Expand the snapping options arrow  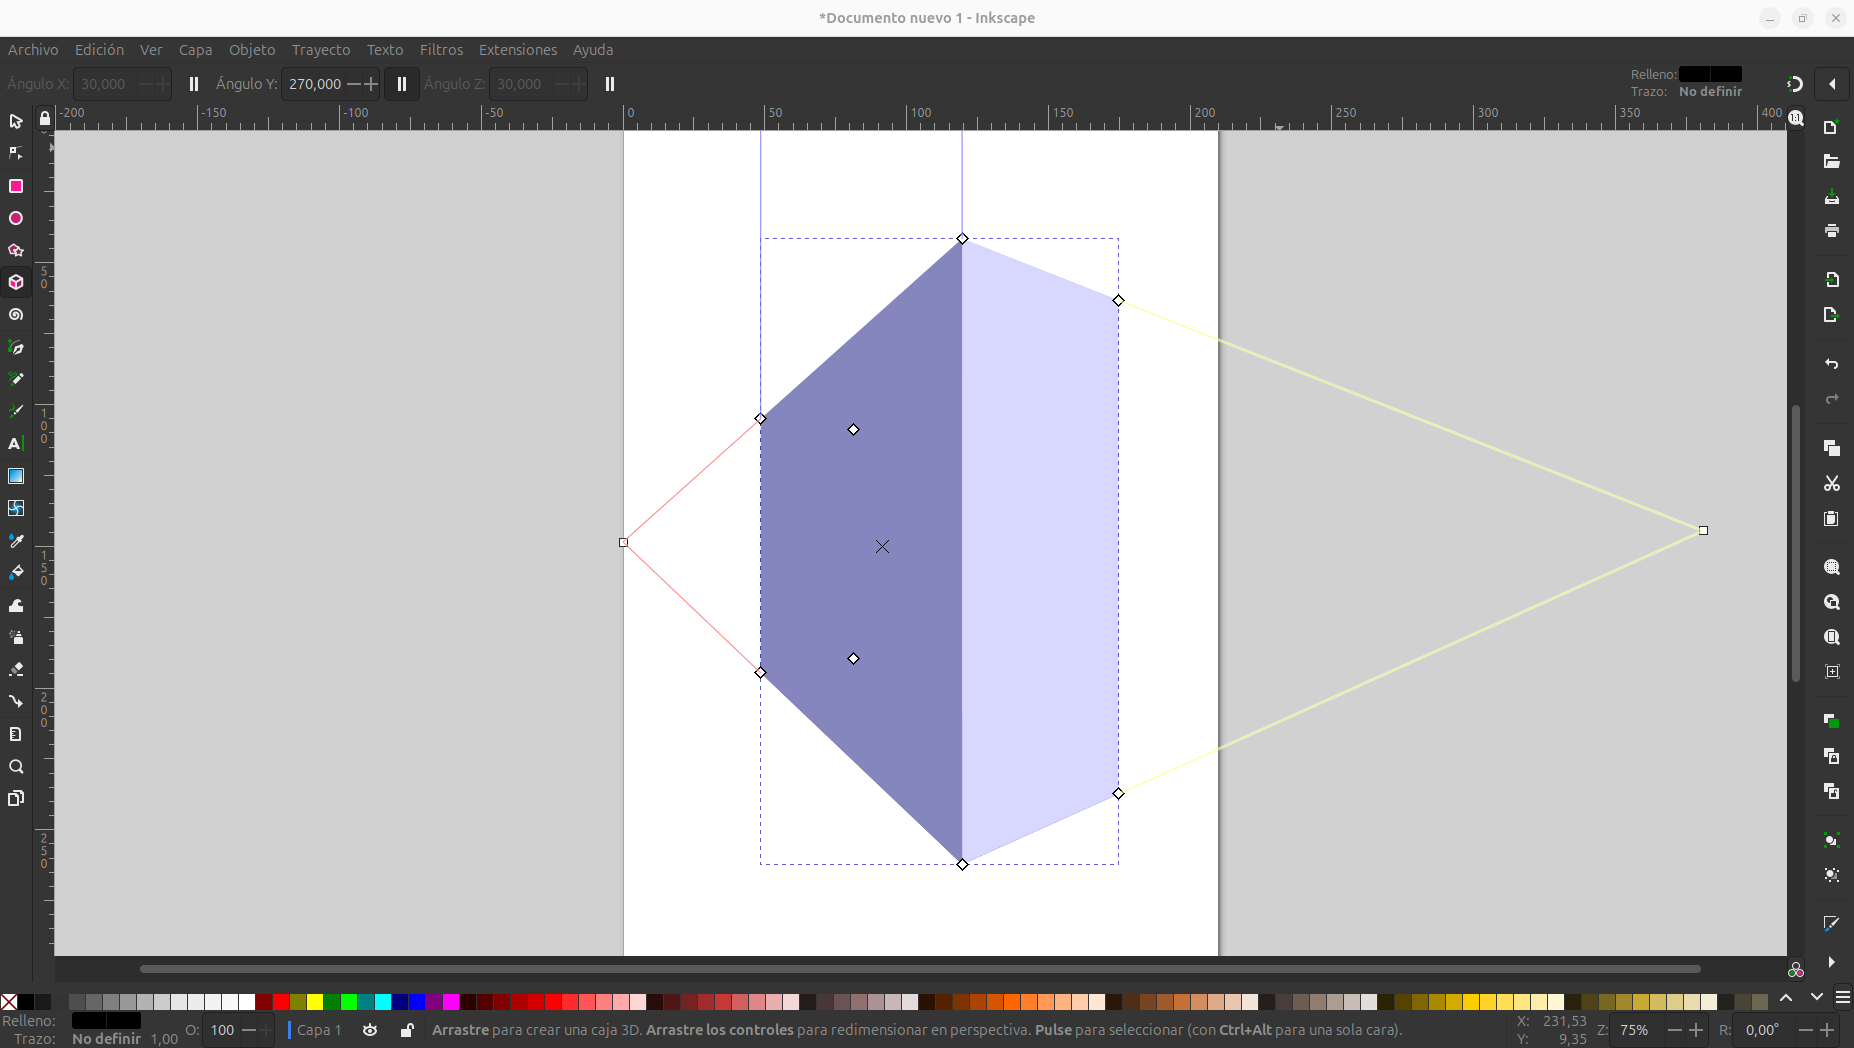coord(1832,84)
